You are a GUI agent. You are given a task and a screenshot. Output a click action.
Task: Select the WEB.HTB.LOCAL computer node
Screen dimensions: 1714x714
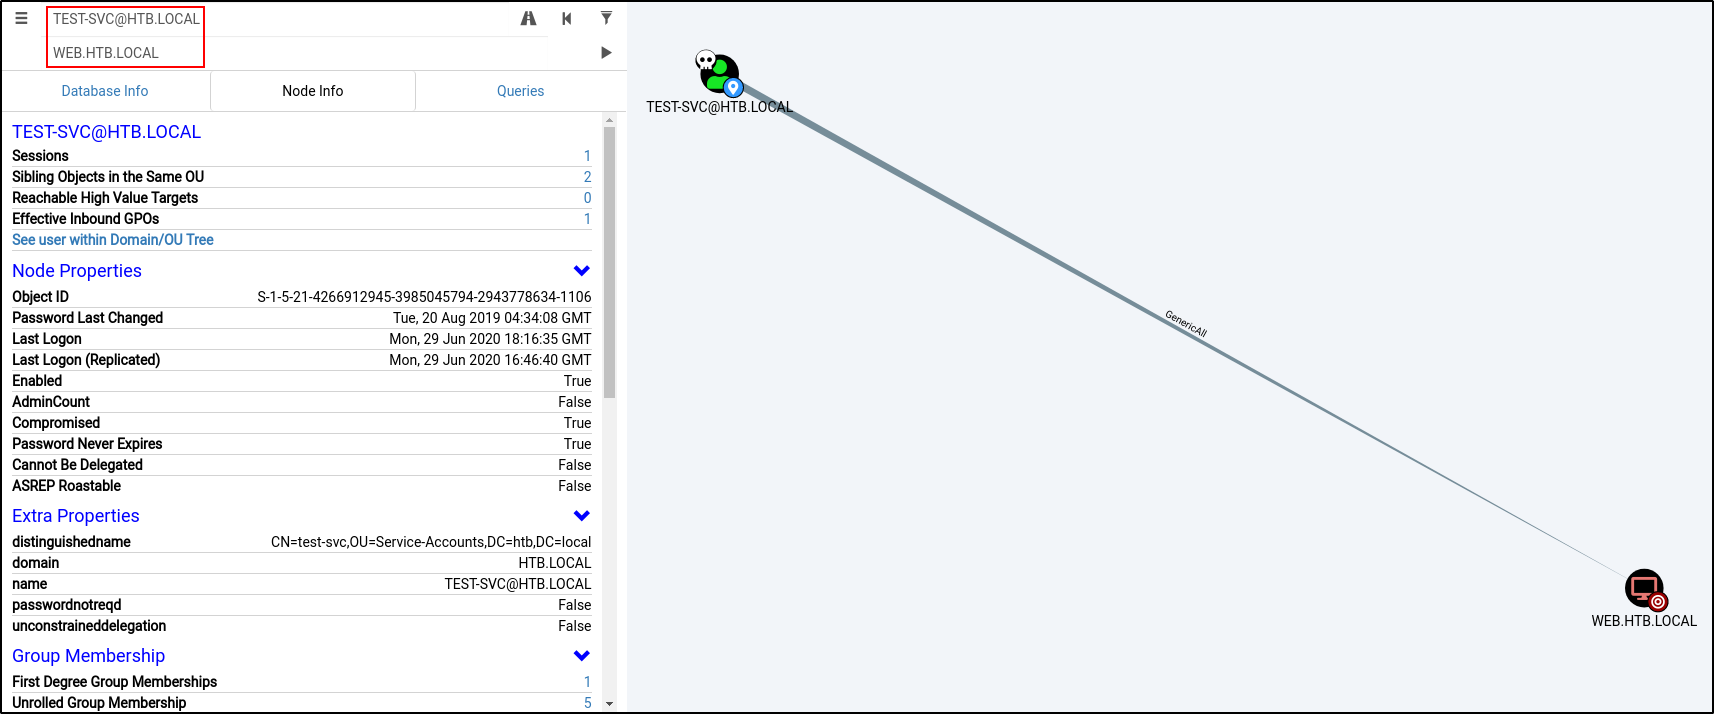1643,589
